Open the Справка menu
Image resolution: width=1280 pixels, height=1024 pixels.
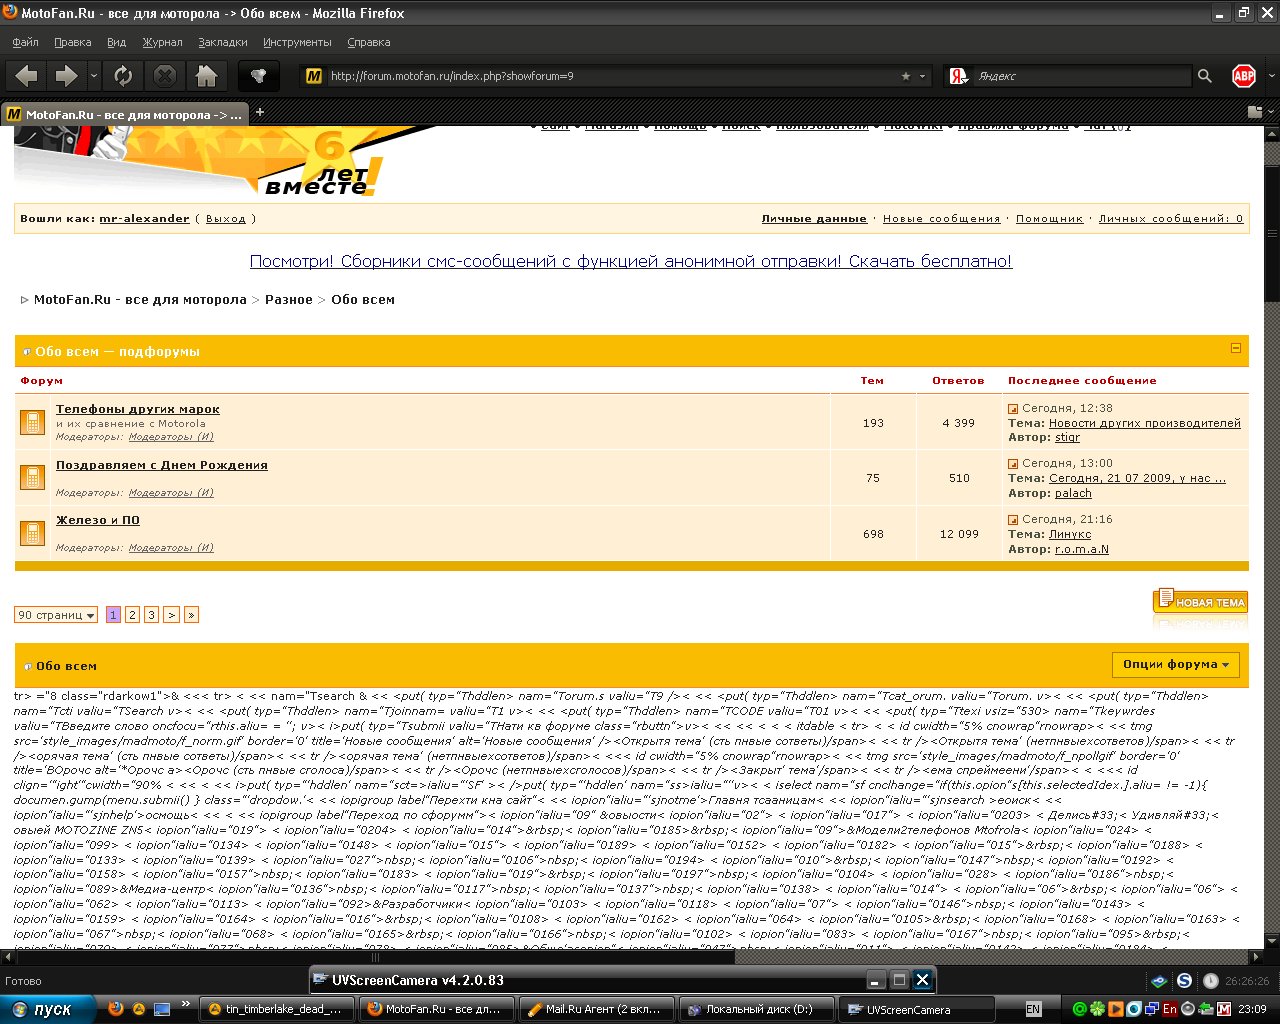coord(368,42)
